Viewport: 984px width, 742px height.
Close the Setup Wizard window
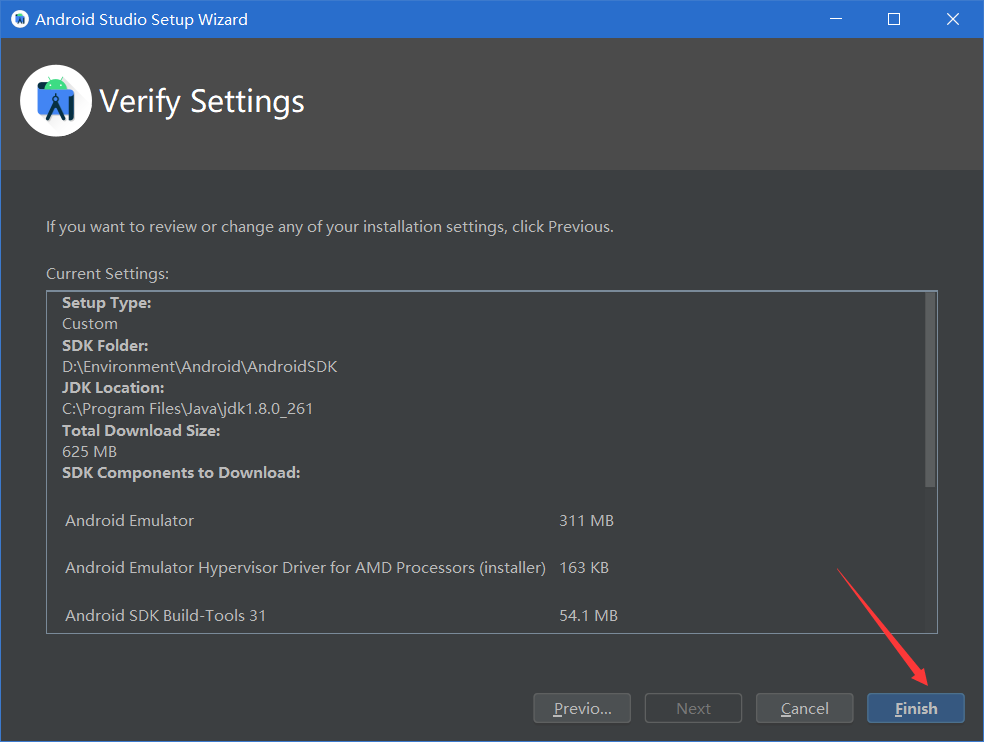[x=953, y=19]
